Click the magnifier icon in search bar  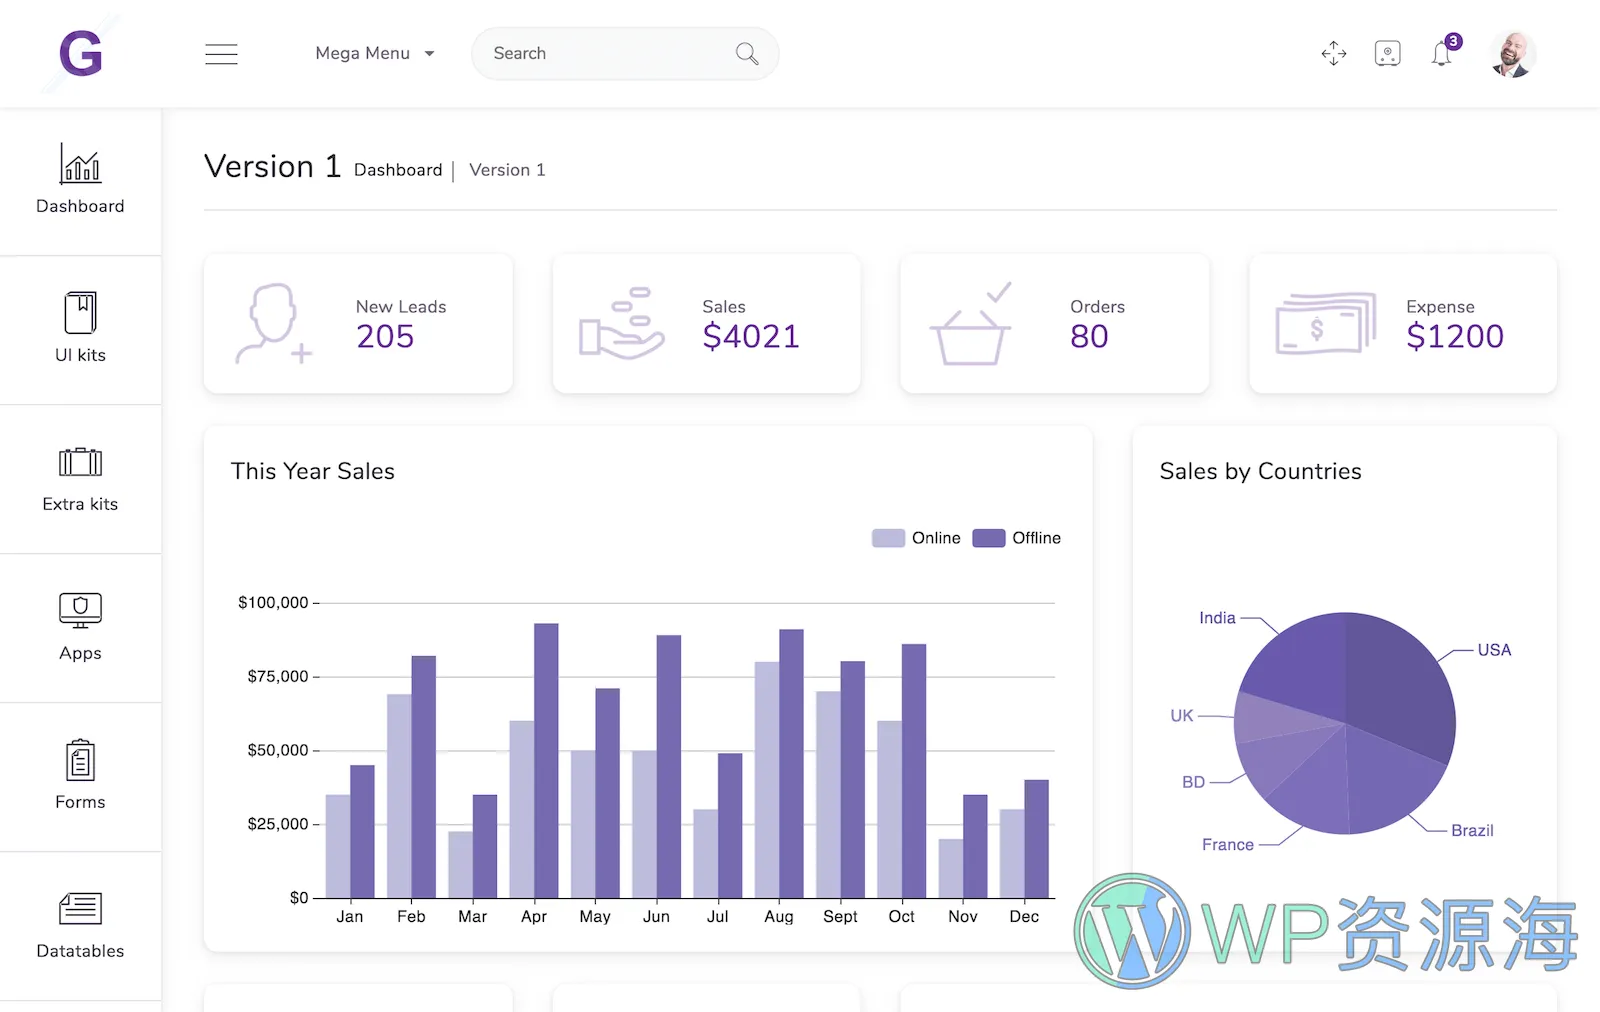[746, 54]
